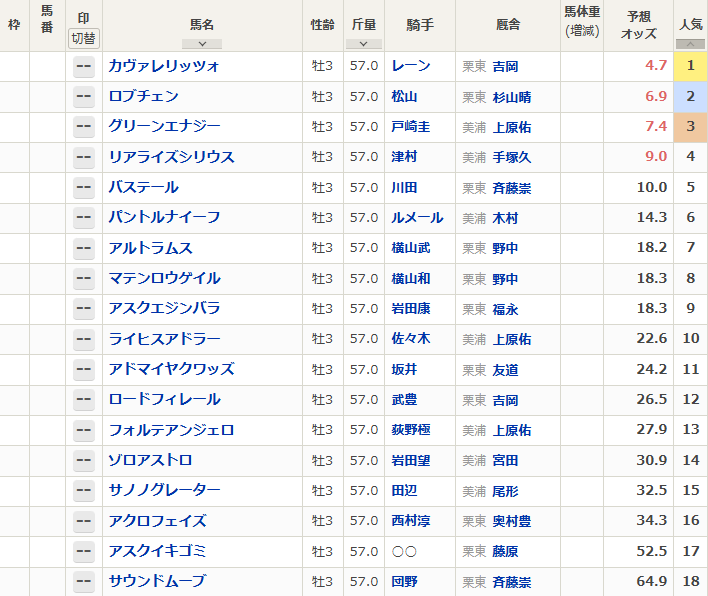This screenshot has width=708, height=596.
Task: Open jockey 武豊 profile link
Action: [404, 400]
